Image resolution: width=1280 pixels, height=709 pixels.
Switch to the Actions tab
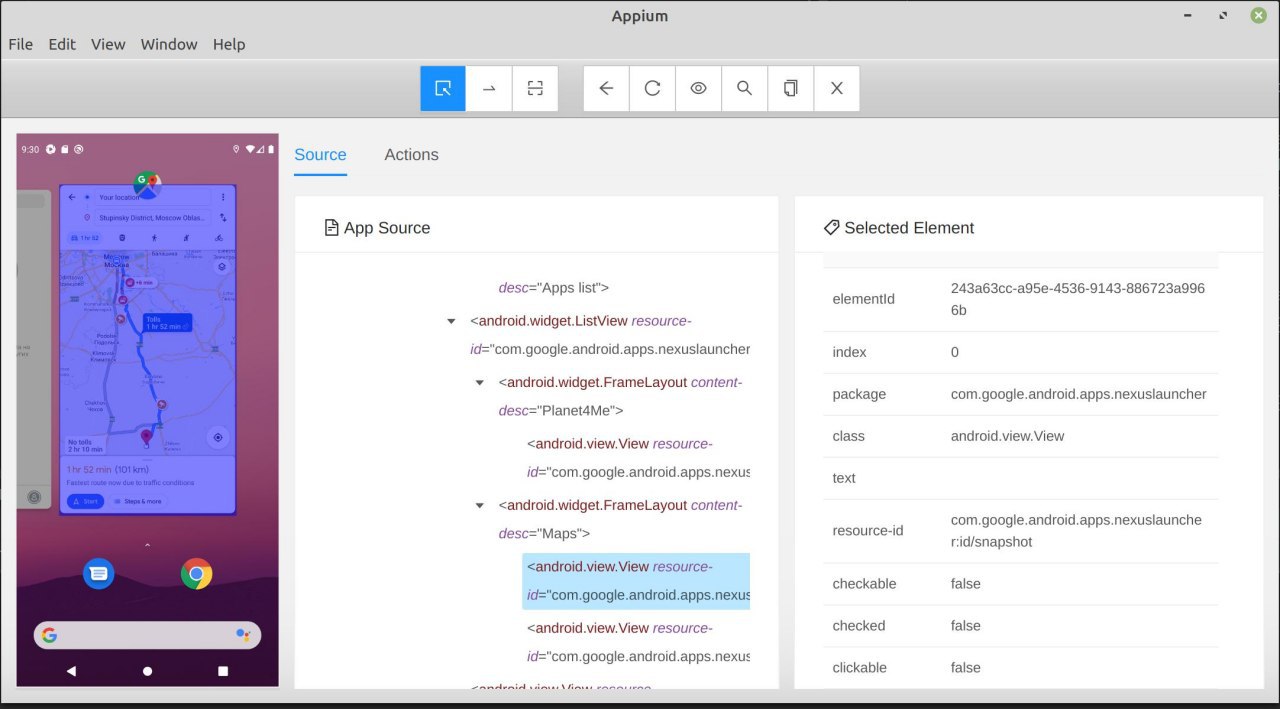pos(411,155)
